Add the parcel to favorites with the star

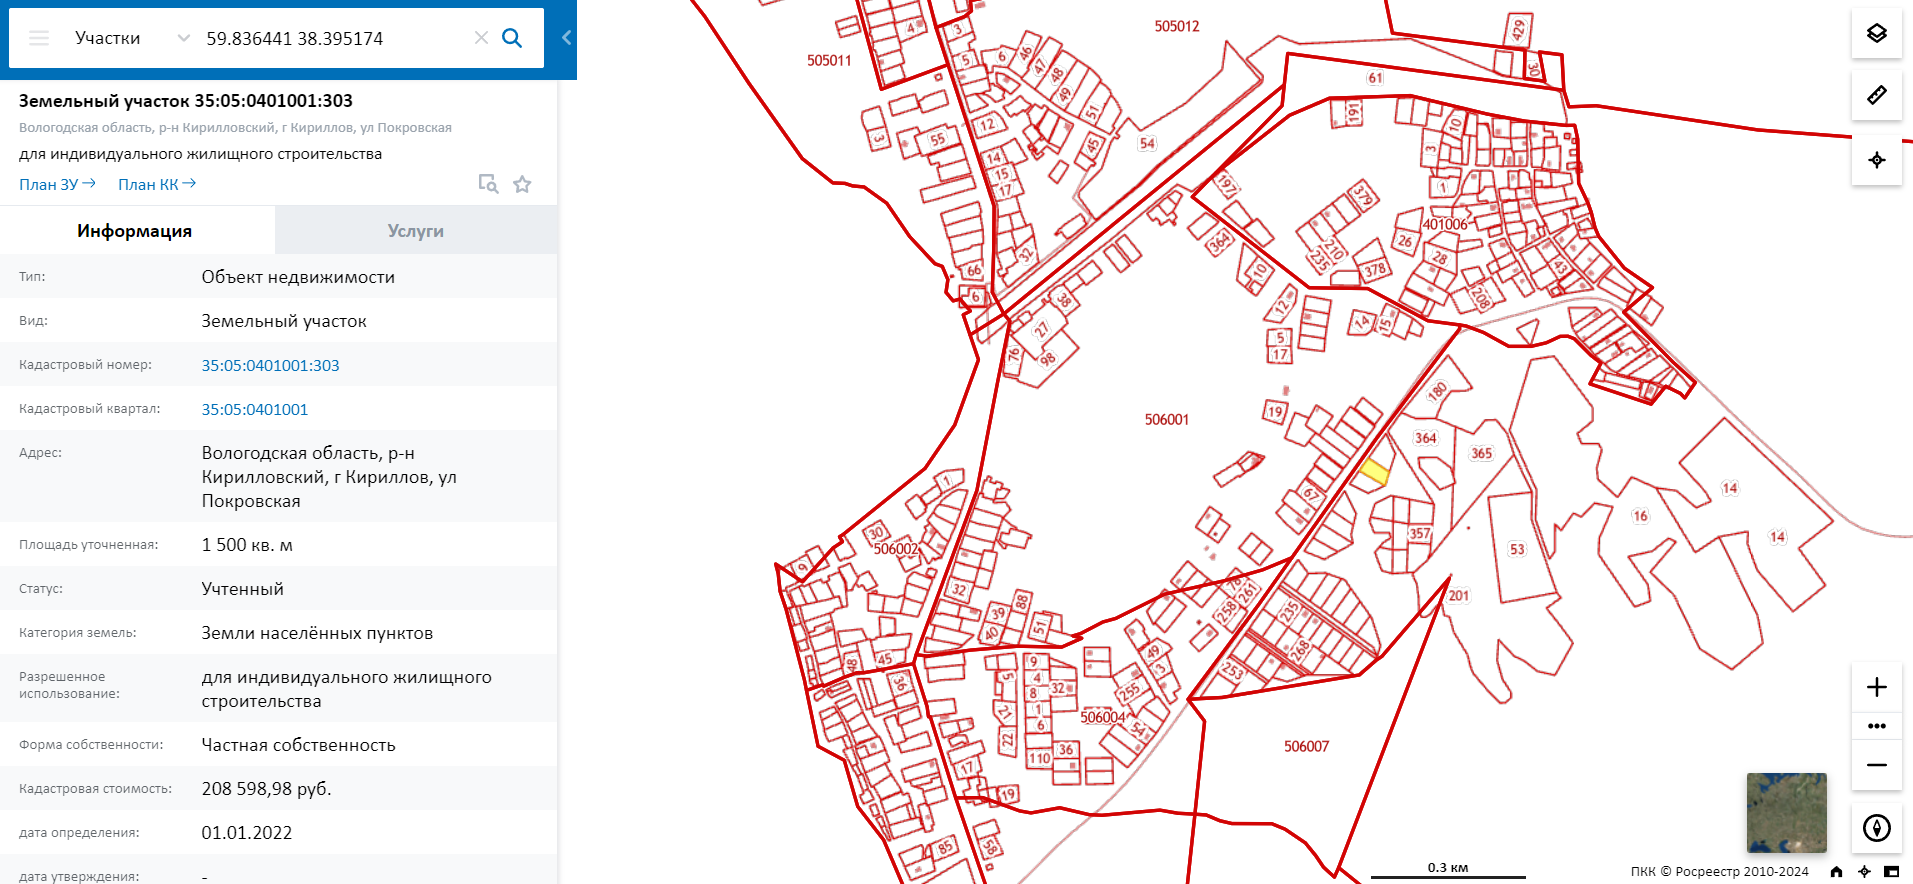click(x=522, y=184)
